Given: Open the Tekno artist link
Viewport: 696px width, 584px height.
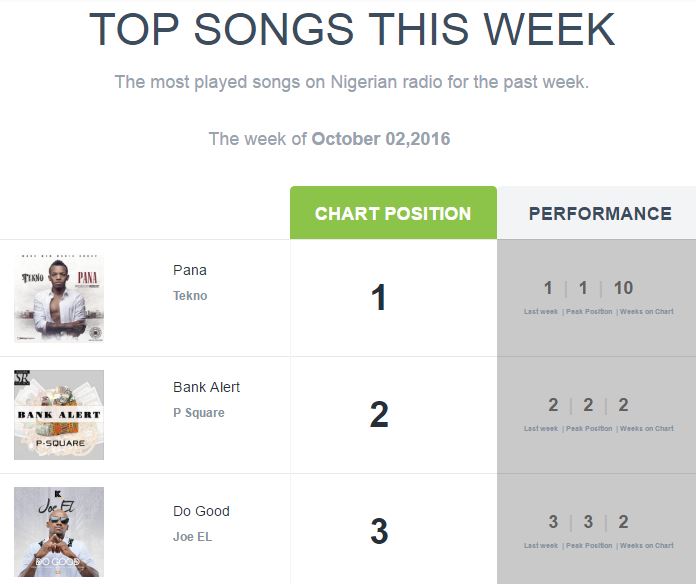Looking at the screenshot, I should click(190, 296).
